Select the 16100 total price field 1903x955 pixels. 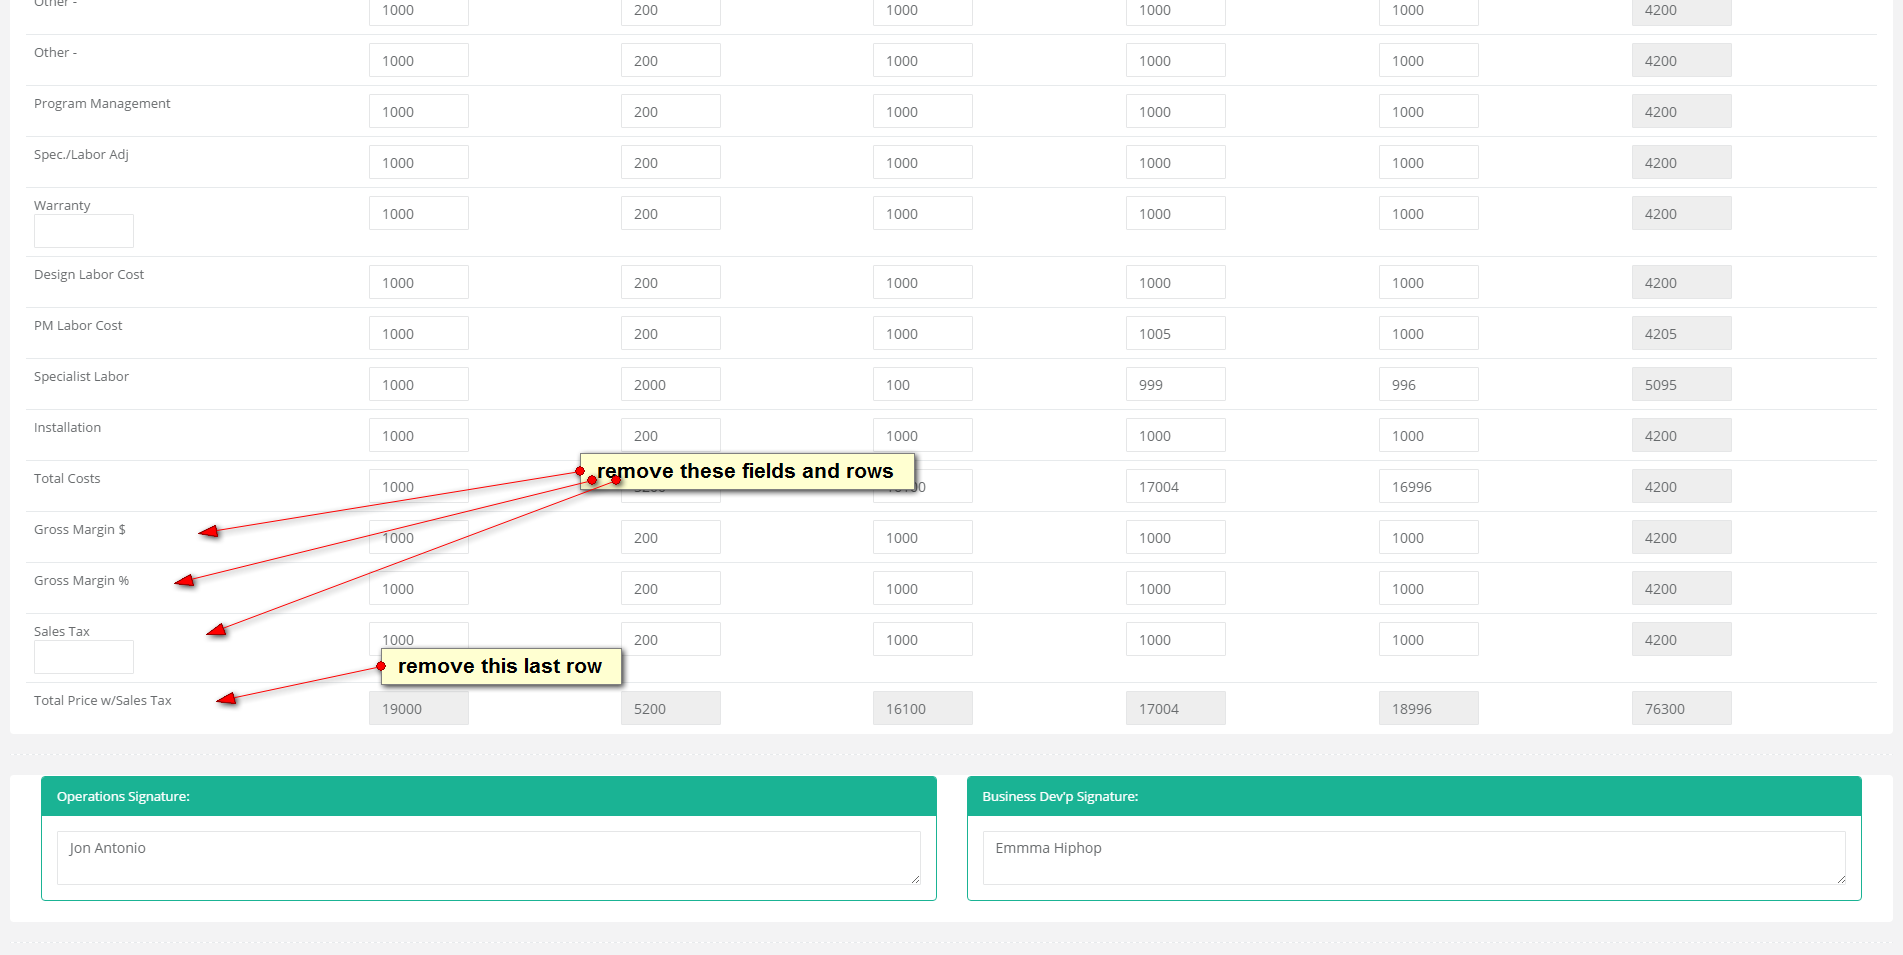coord(923,708)
